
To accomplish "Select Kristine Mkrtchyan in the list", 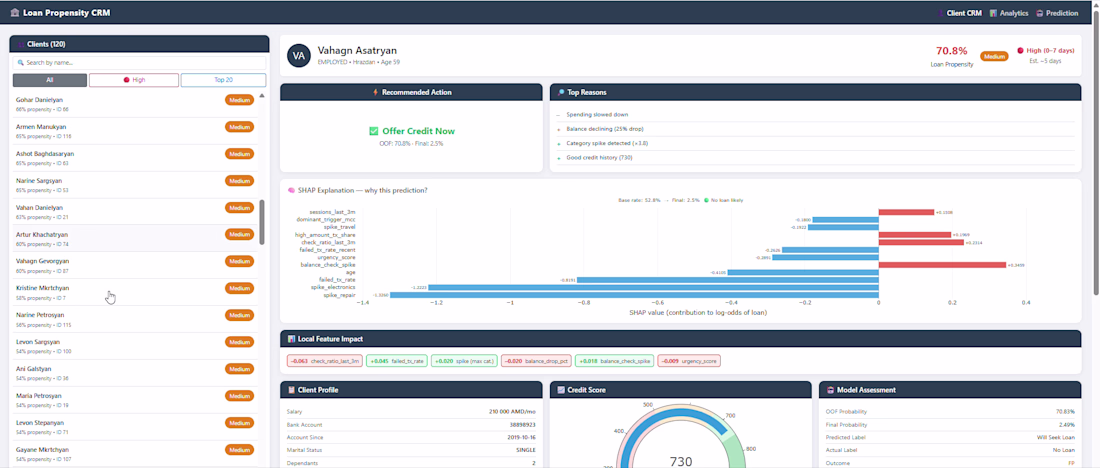I will click(x=135, y=292).
